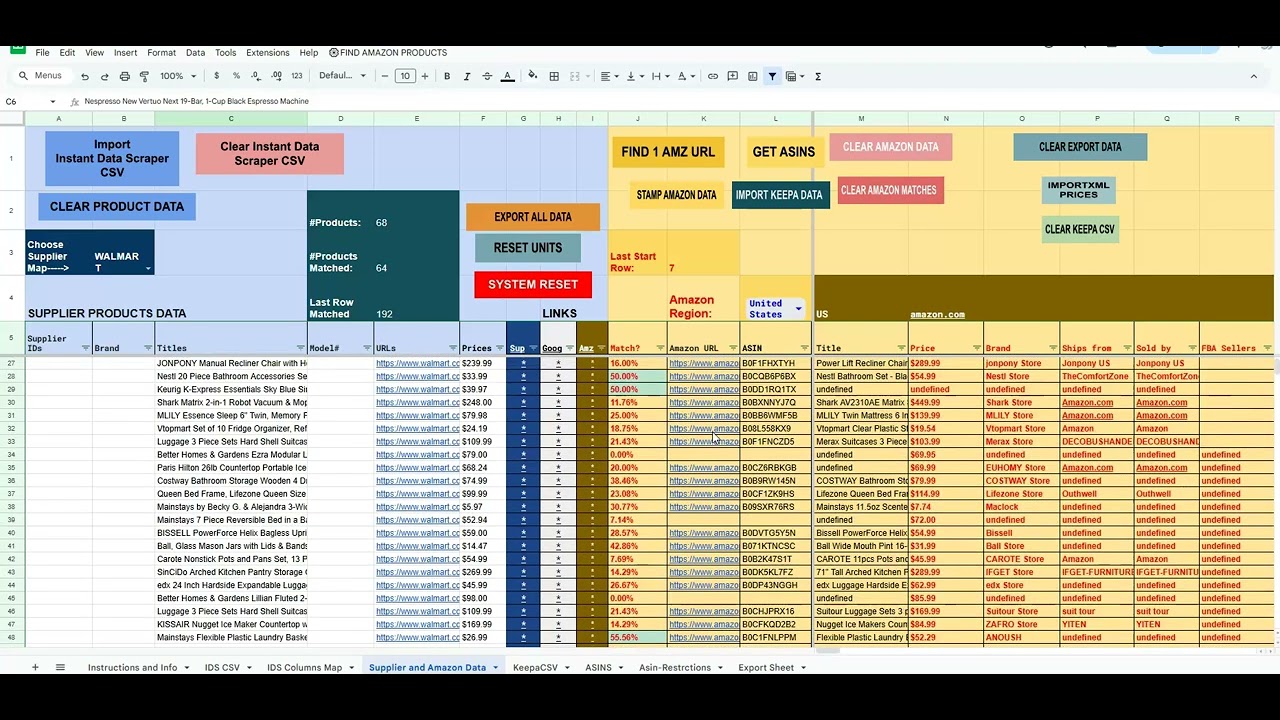Open horizontal align options
Screen dimensions: 1280x720
tap(608, 76)
